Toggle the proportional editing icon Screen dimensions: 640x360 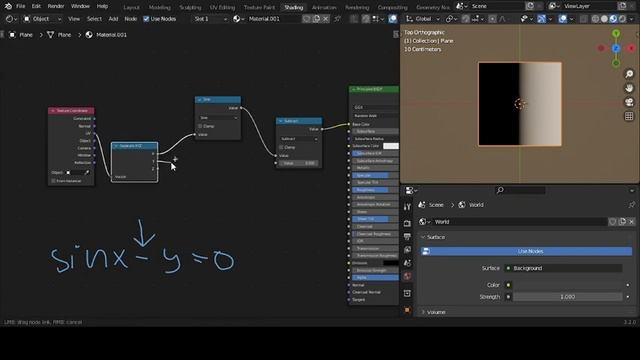point(492,19)
